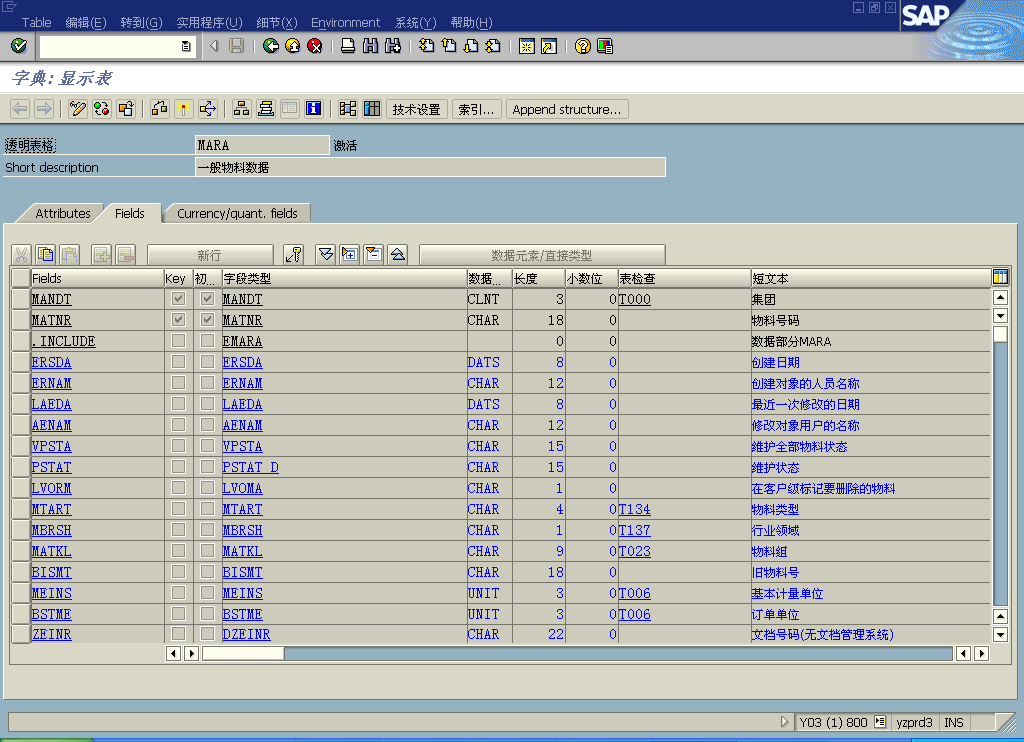Viewport: 1024px width, 742px height.
Task: Toggle the initial values checkbox for BSTME
Action: [207, 613]
